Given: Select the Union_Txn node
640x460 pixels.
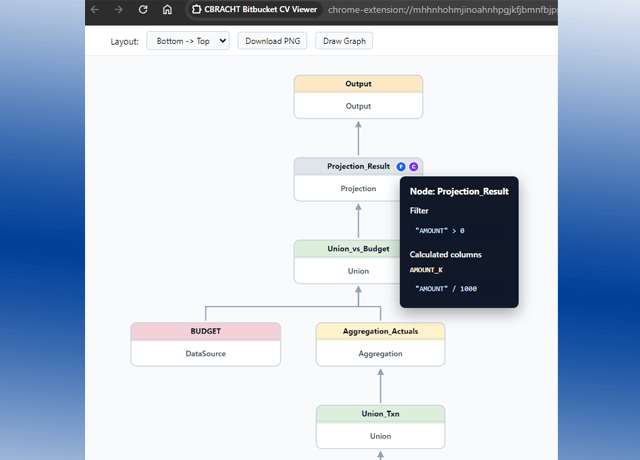Looking at the screenshot, I should pyautogui.click(x=380, y=427).
